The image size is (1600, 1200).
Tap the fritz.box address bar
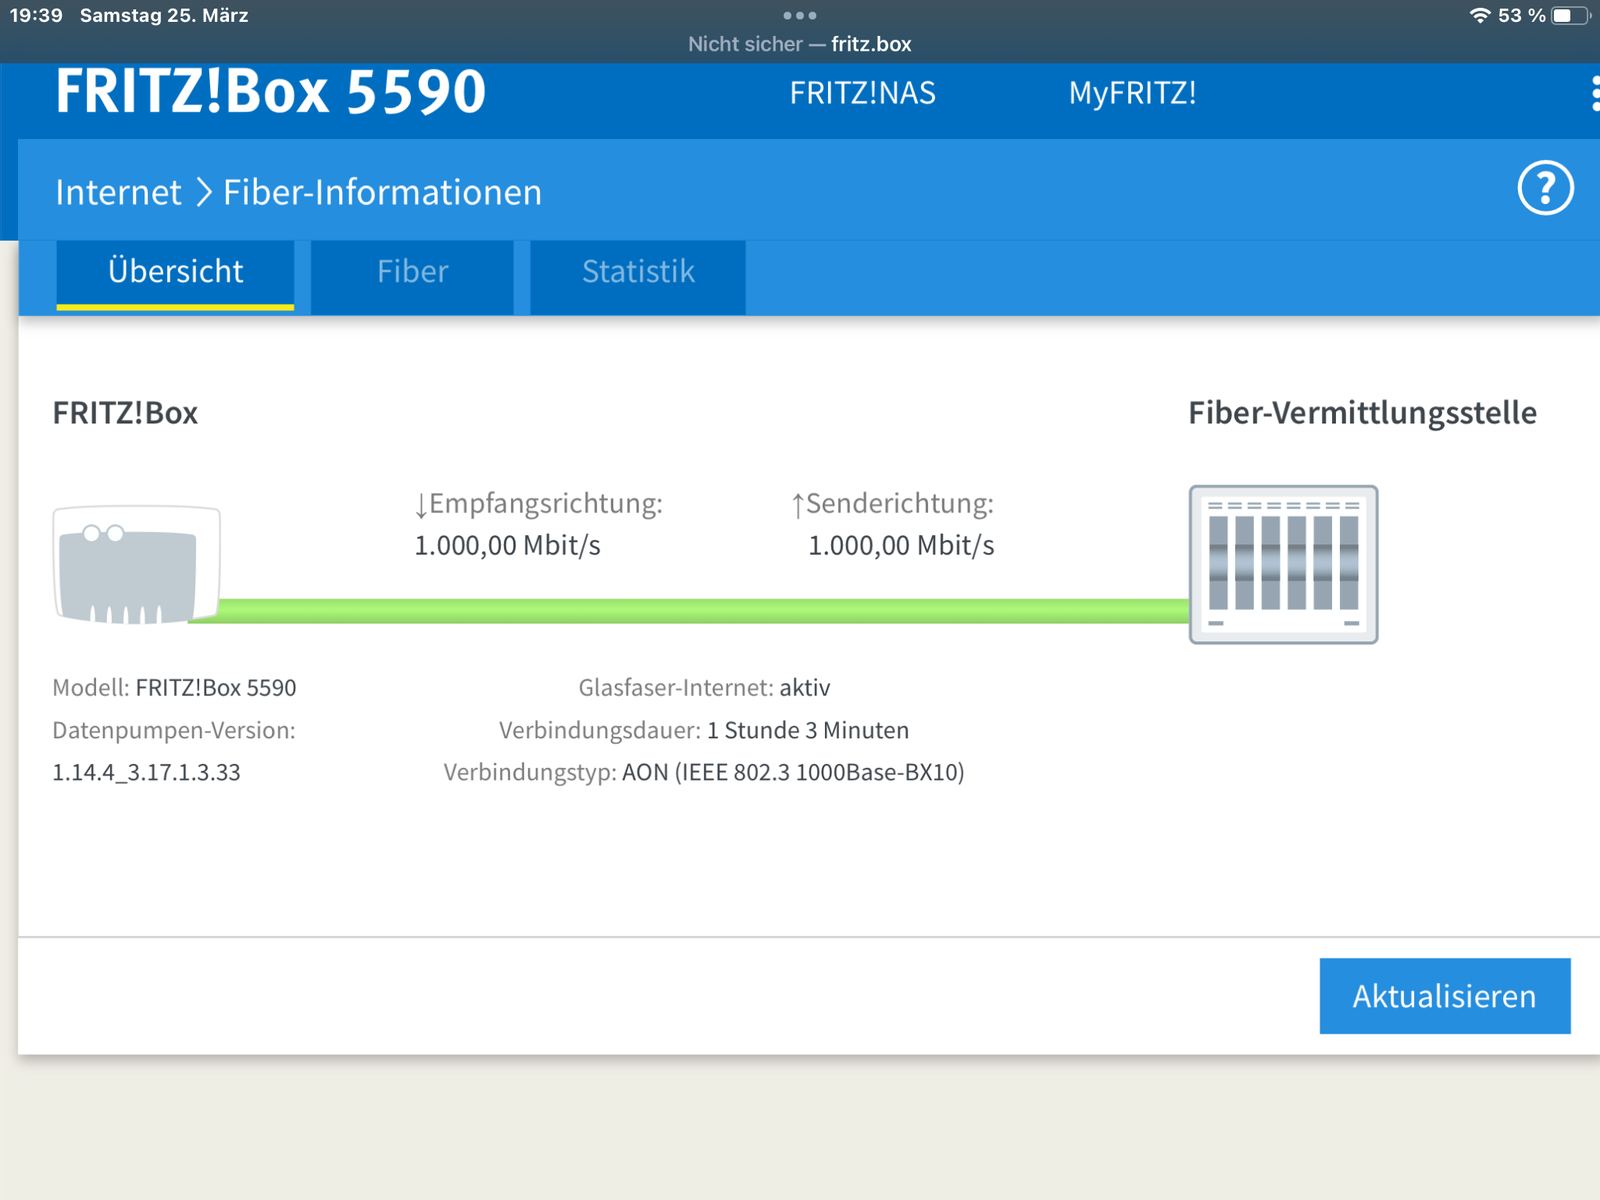coord(800,44)
